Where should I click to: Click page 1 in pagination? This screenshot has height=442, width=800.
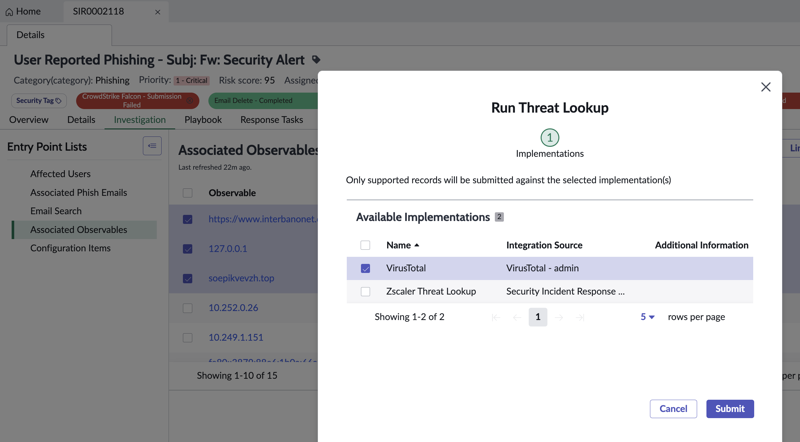pyautogui.click(x=538, y=317)
